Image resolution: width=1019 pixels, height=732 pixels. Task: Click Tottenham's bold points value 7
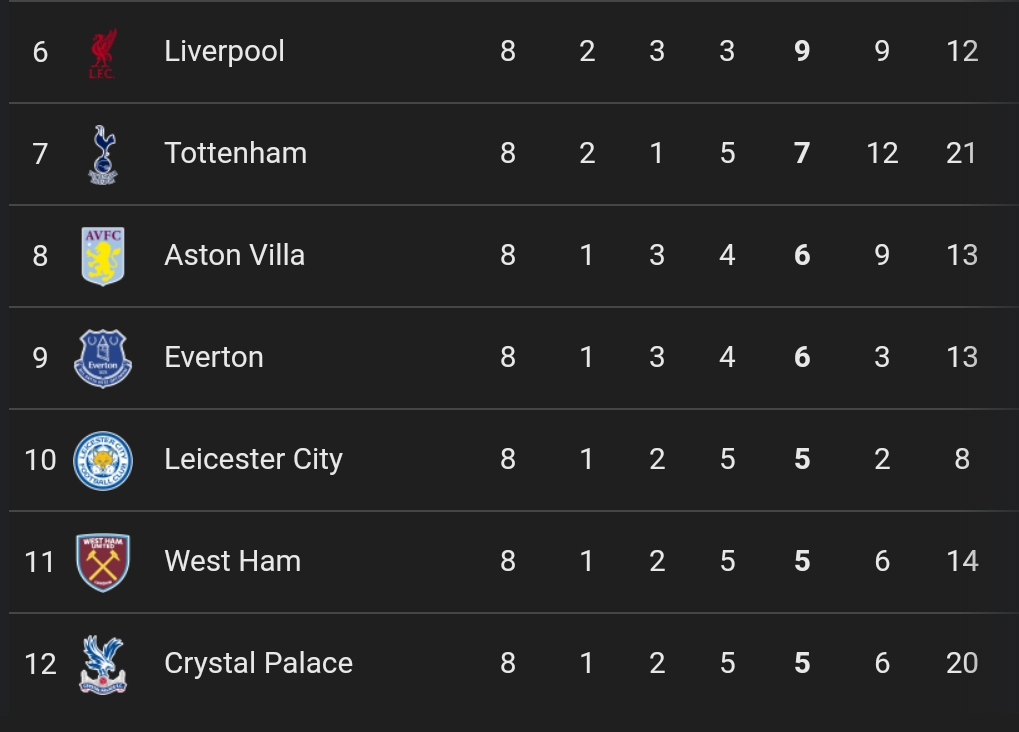[x=802, y=154]
